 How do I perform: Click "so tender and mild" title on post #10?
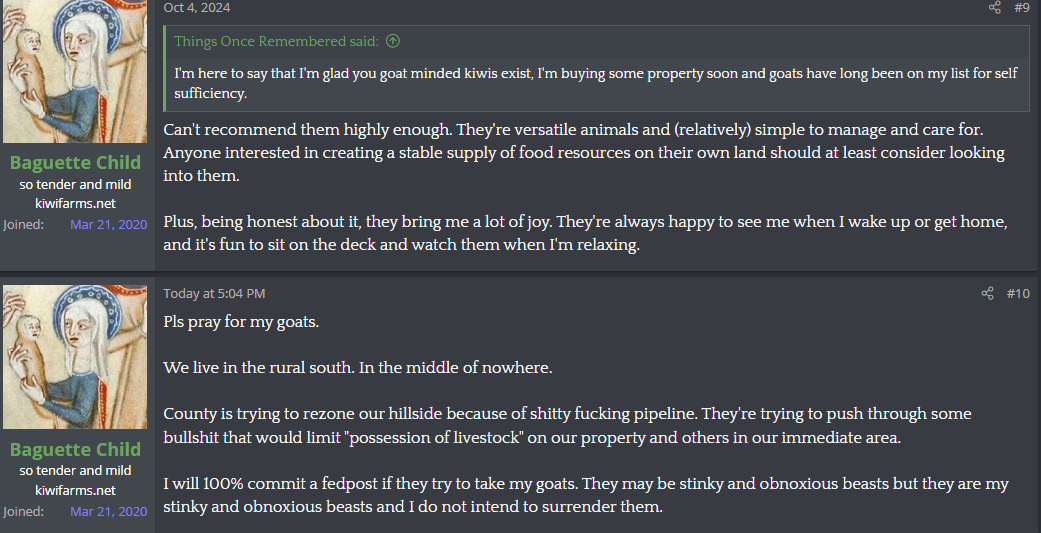point(75,470)
